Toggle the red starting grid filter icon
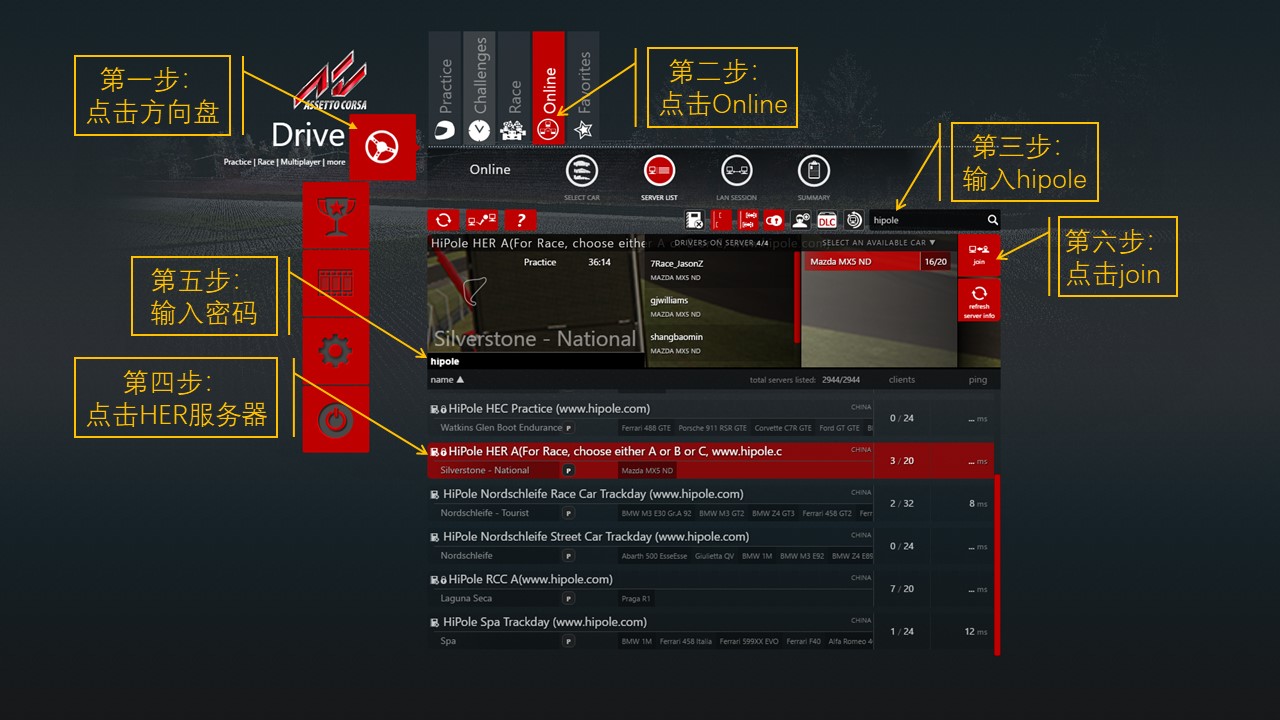 tap(747, 220)
